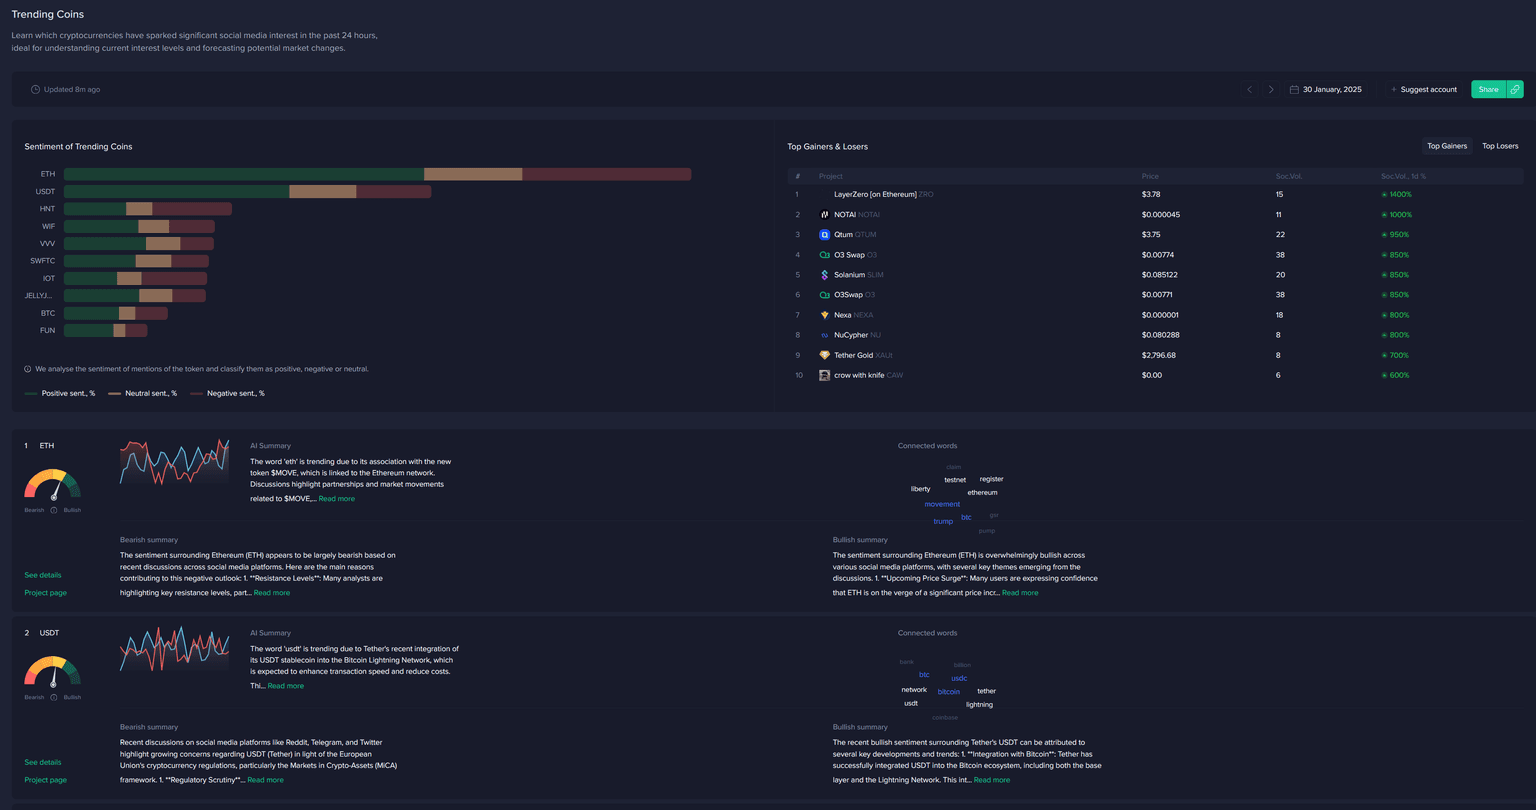Click the ETH green positive sentiment bar
Screen dimensions: 1536x810
click(x=243, y=174)
